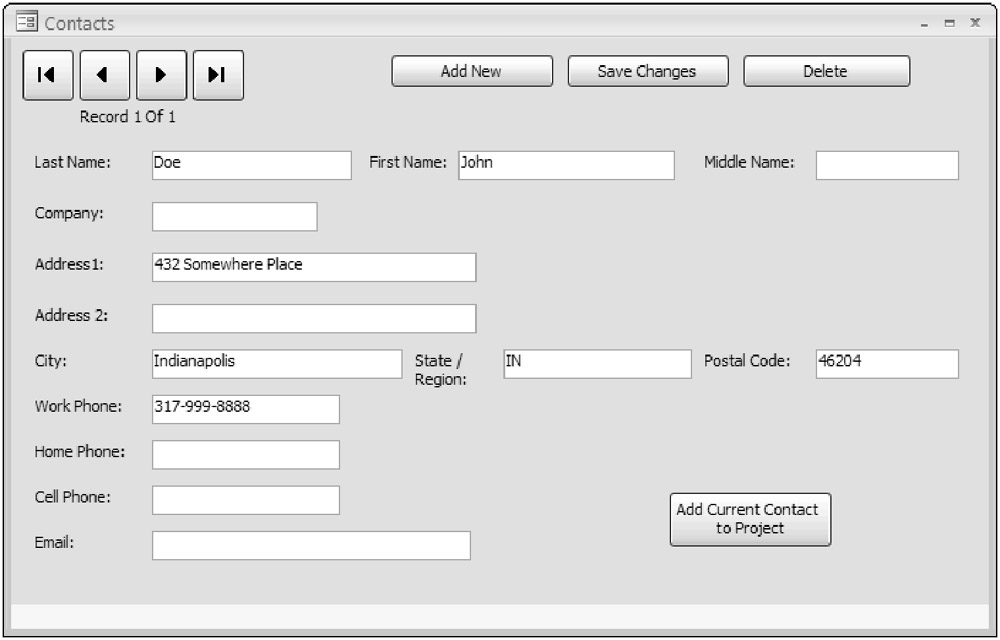Delete the current contact record
Viewport: 1000px width, 640px height.
pos(826,71)
